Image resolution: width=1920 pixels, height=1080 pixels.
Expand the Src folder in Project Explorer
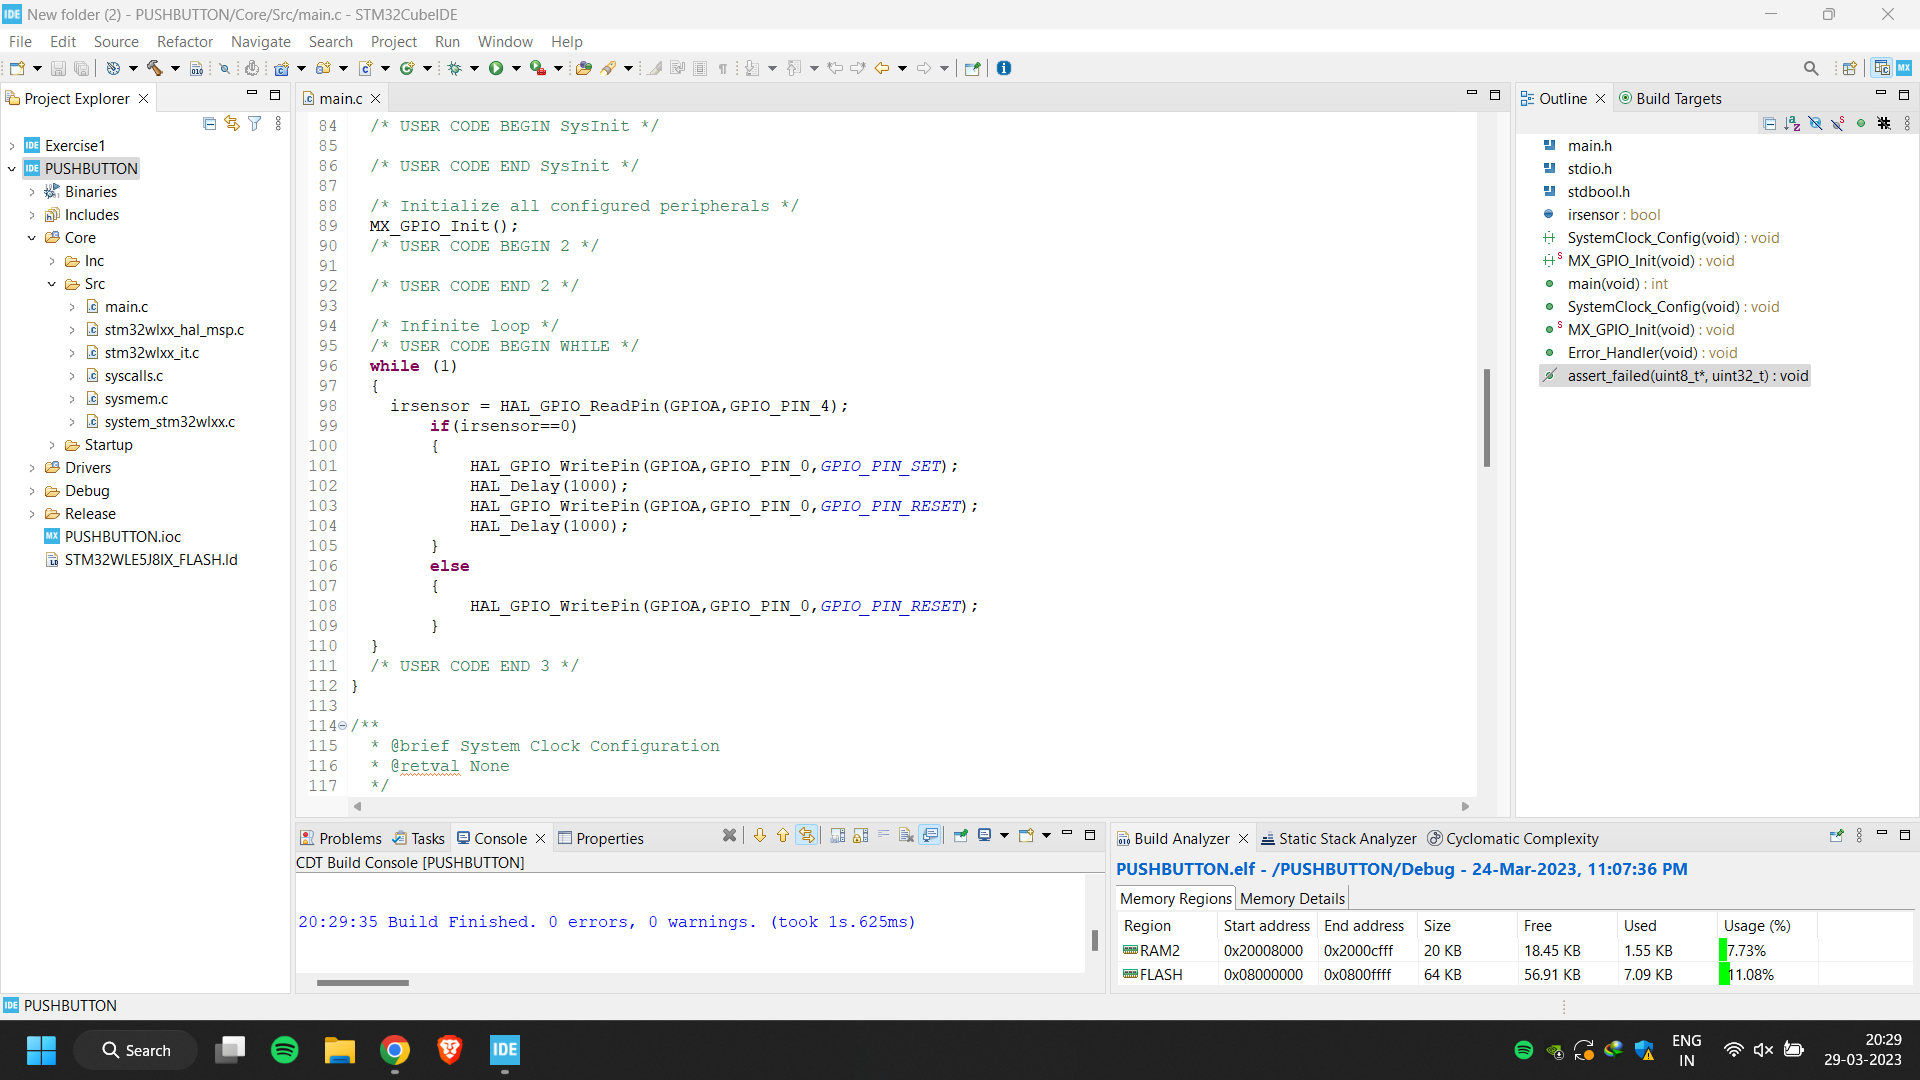tap(49, 284)
